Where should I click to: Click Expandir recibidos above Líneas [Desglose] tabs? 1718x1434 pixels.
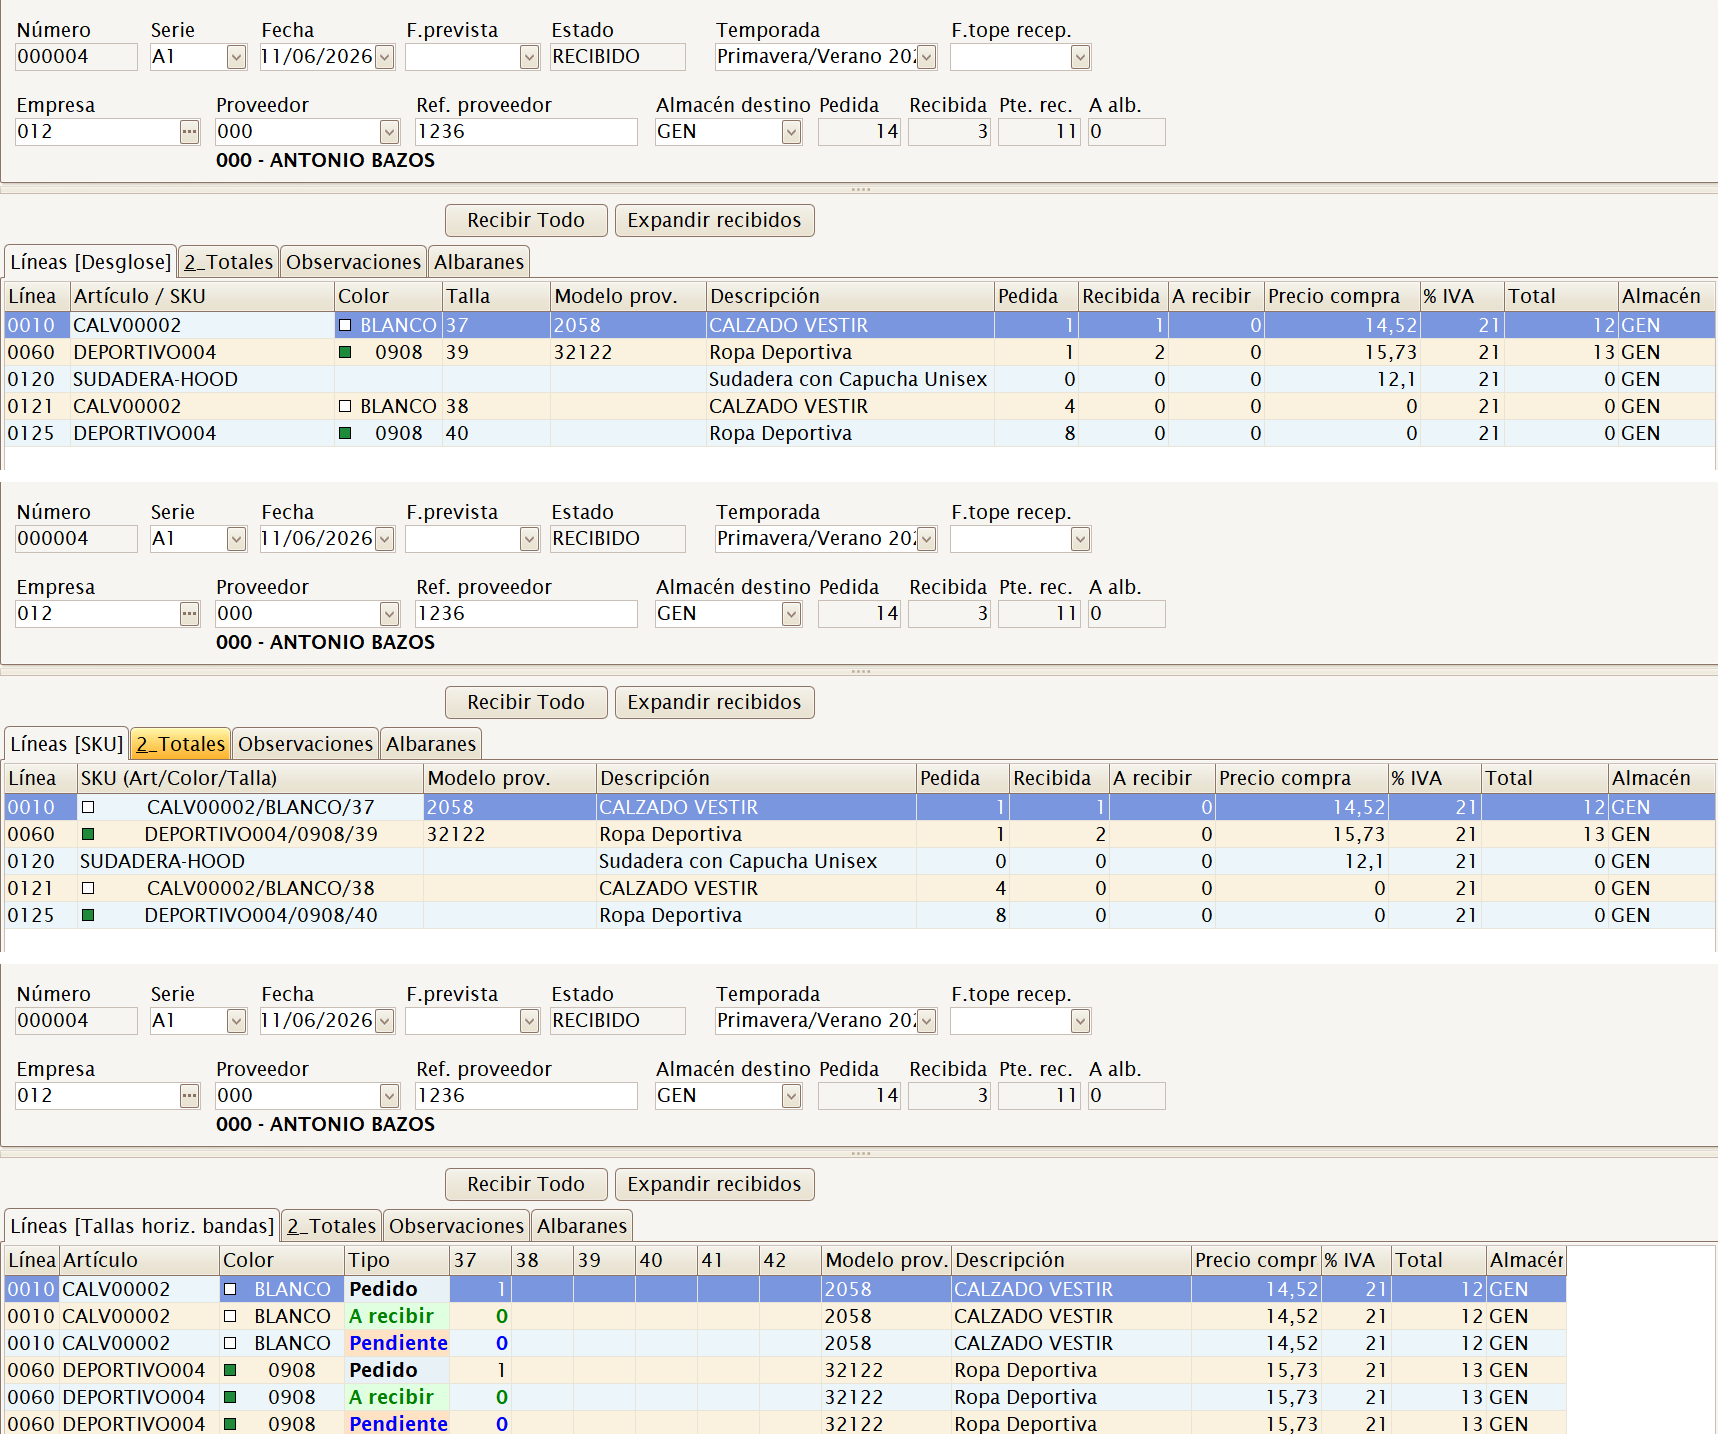(715, 220)
